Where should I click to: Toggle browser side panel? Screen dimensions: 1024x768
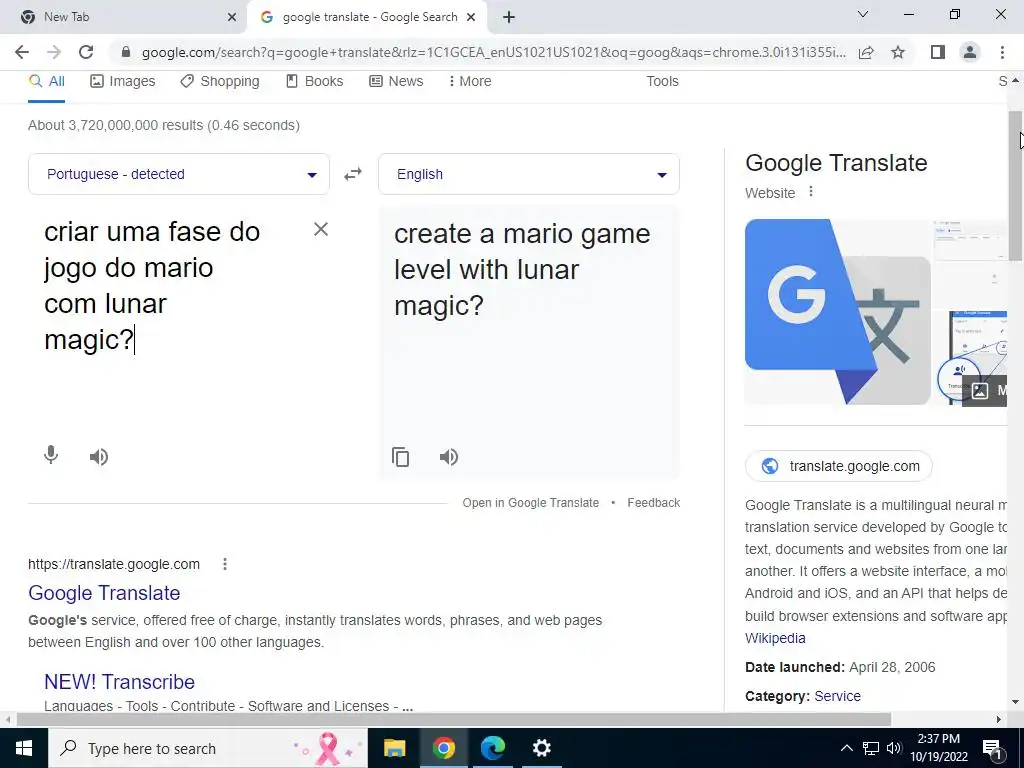point(938,52)
